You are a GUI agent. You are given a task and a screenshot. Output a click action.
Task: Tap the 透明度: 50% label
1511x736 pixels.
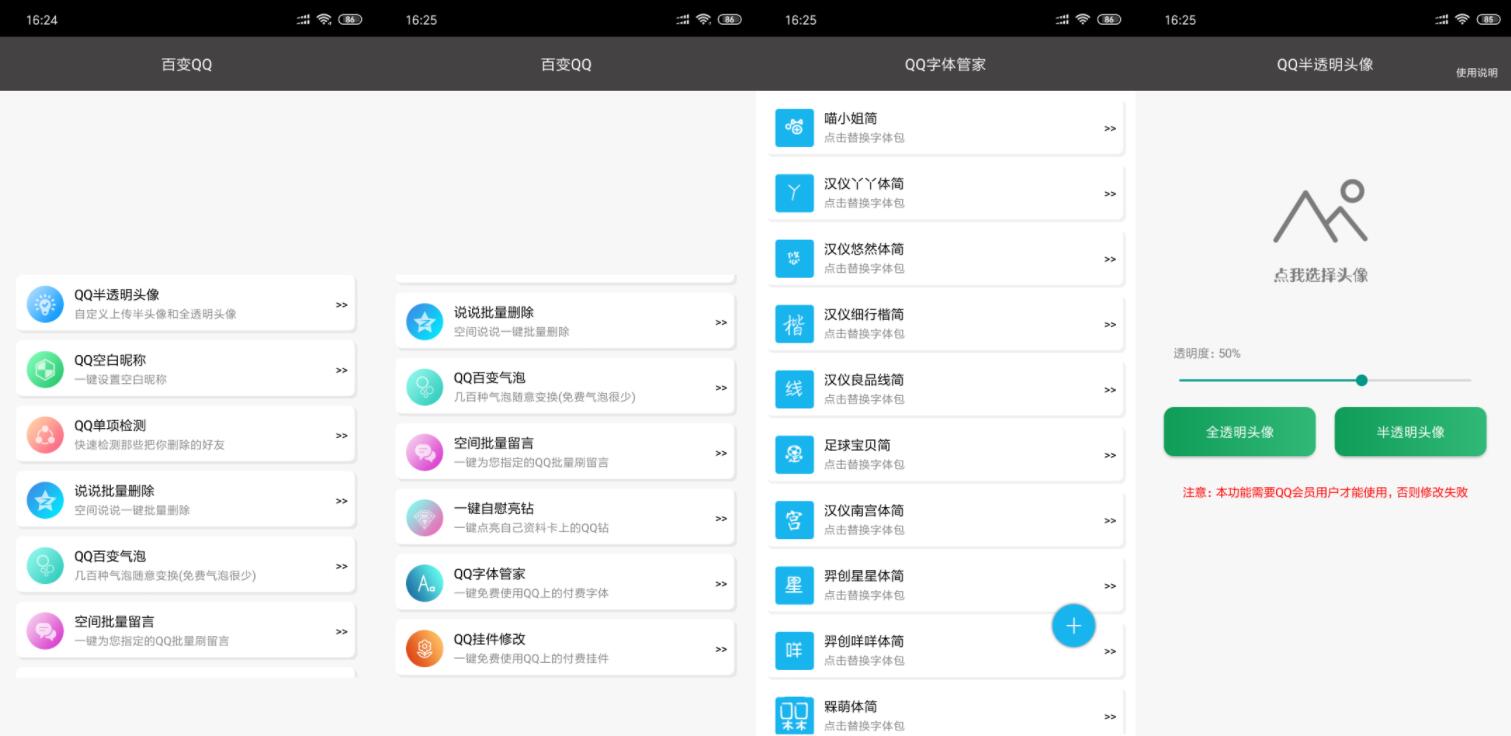1207,353
